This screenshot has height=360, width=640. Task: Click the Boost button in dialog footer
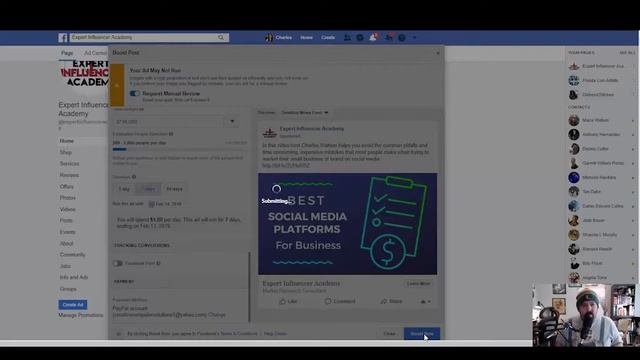tap(422, 334)
